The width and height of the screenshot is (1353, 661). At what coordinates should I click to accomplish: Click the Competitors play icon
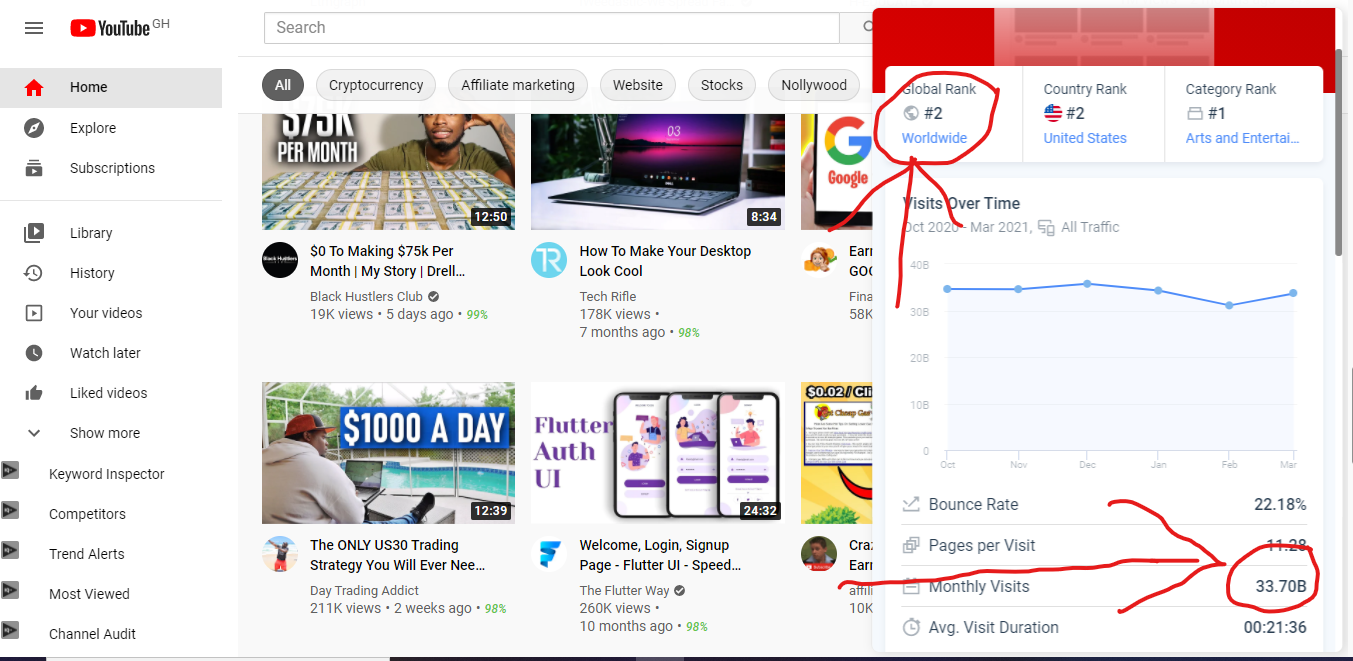tap(10, 510)
